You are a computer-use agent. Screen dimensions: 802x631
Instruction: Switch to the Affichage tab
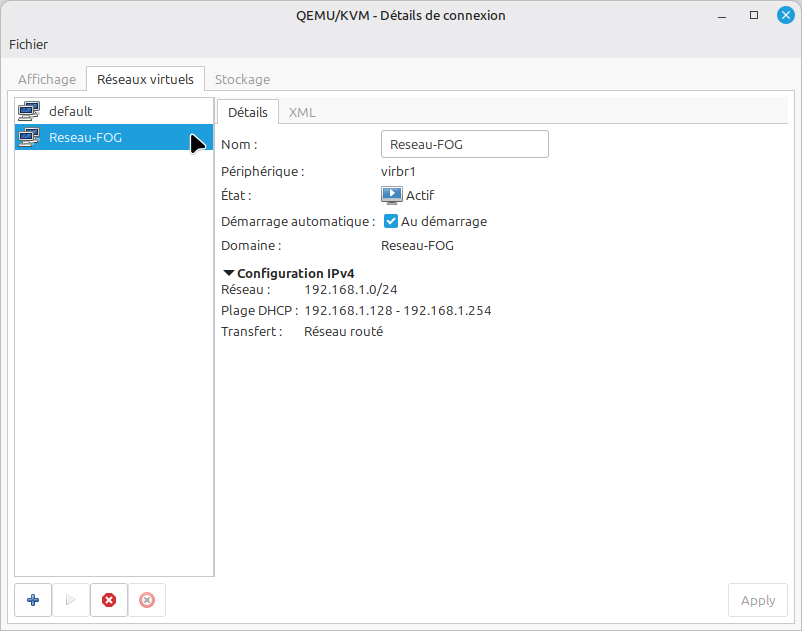pyautogui.click(x=47, y=79)
